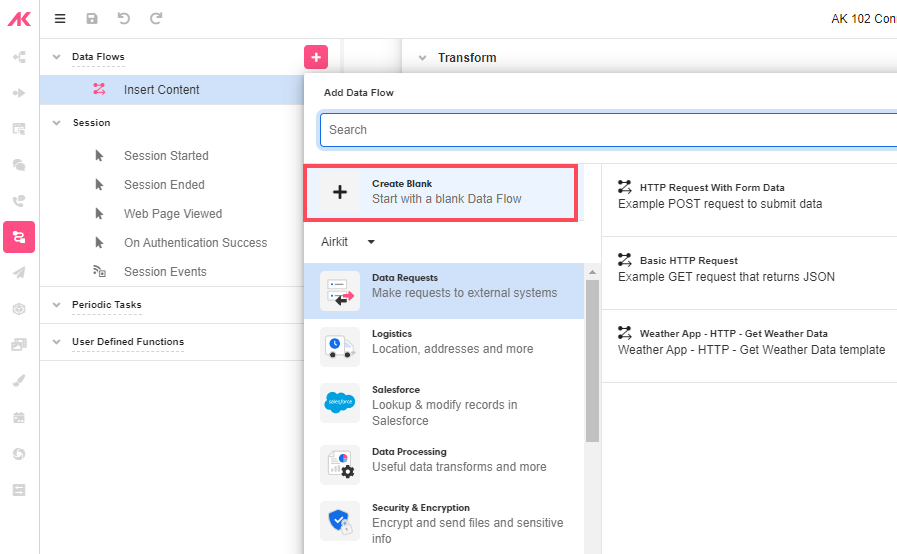Viewport: 897px width, 554px height.
Task: Click the category list scrollbar thumb
Action: [x=593, y=361]
